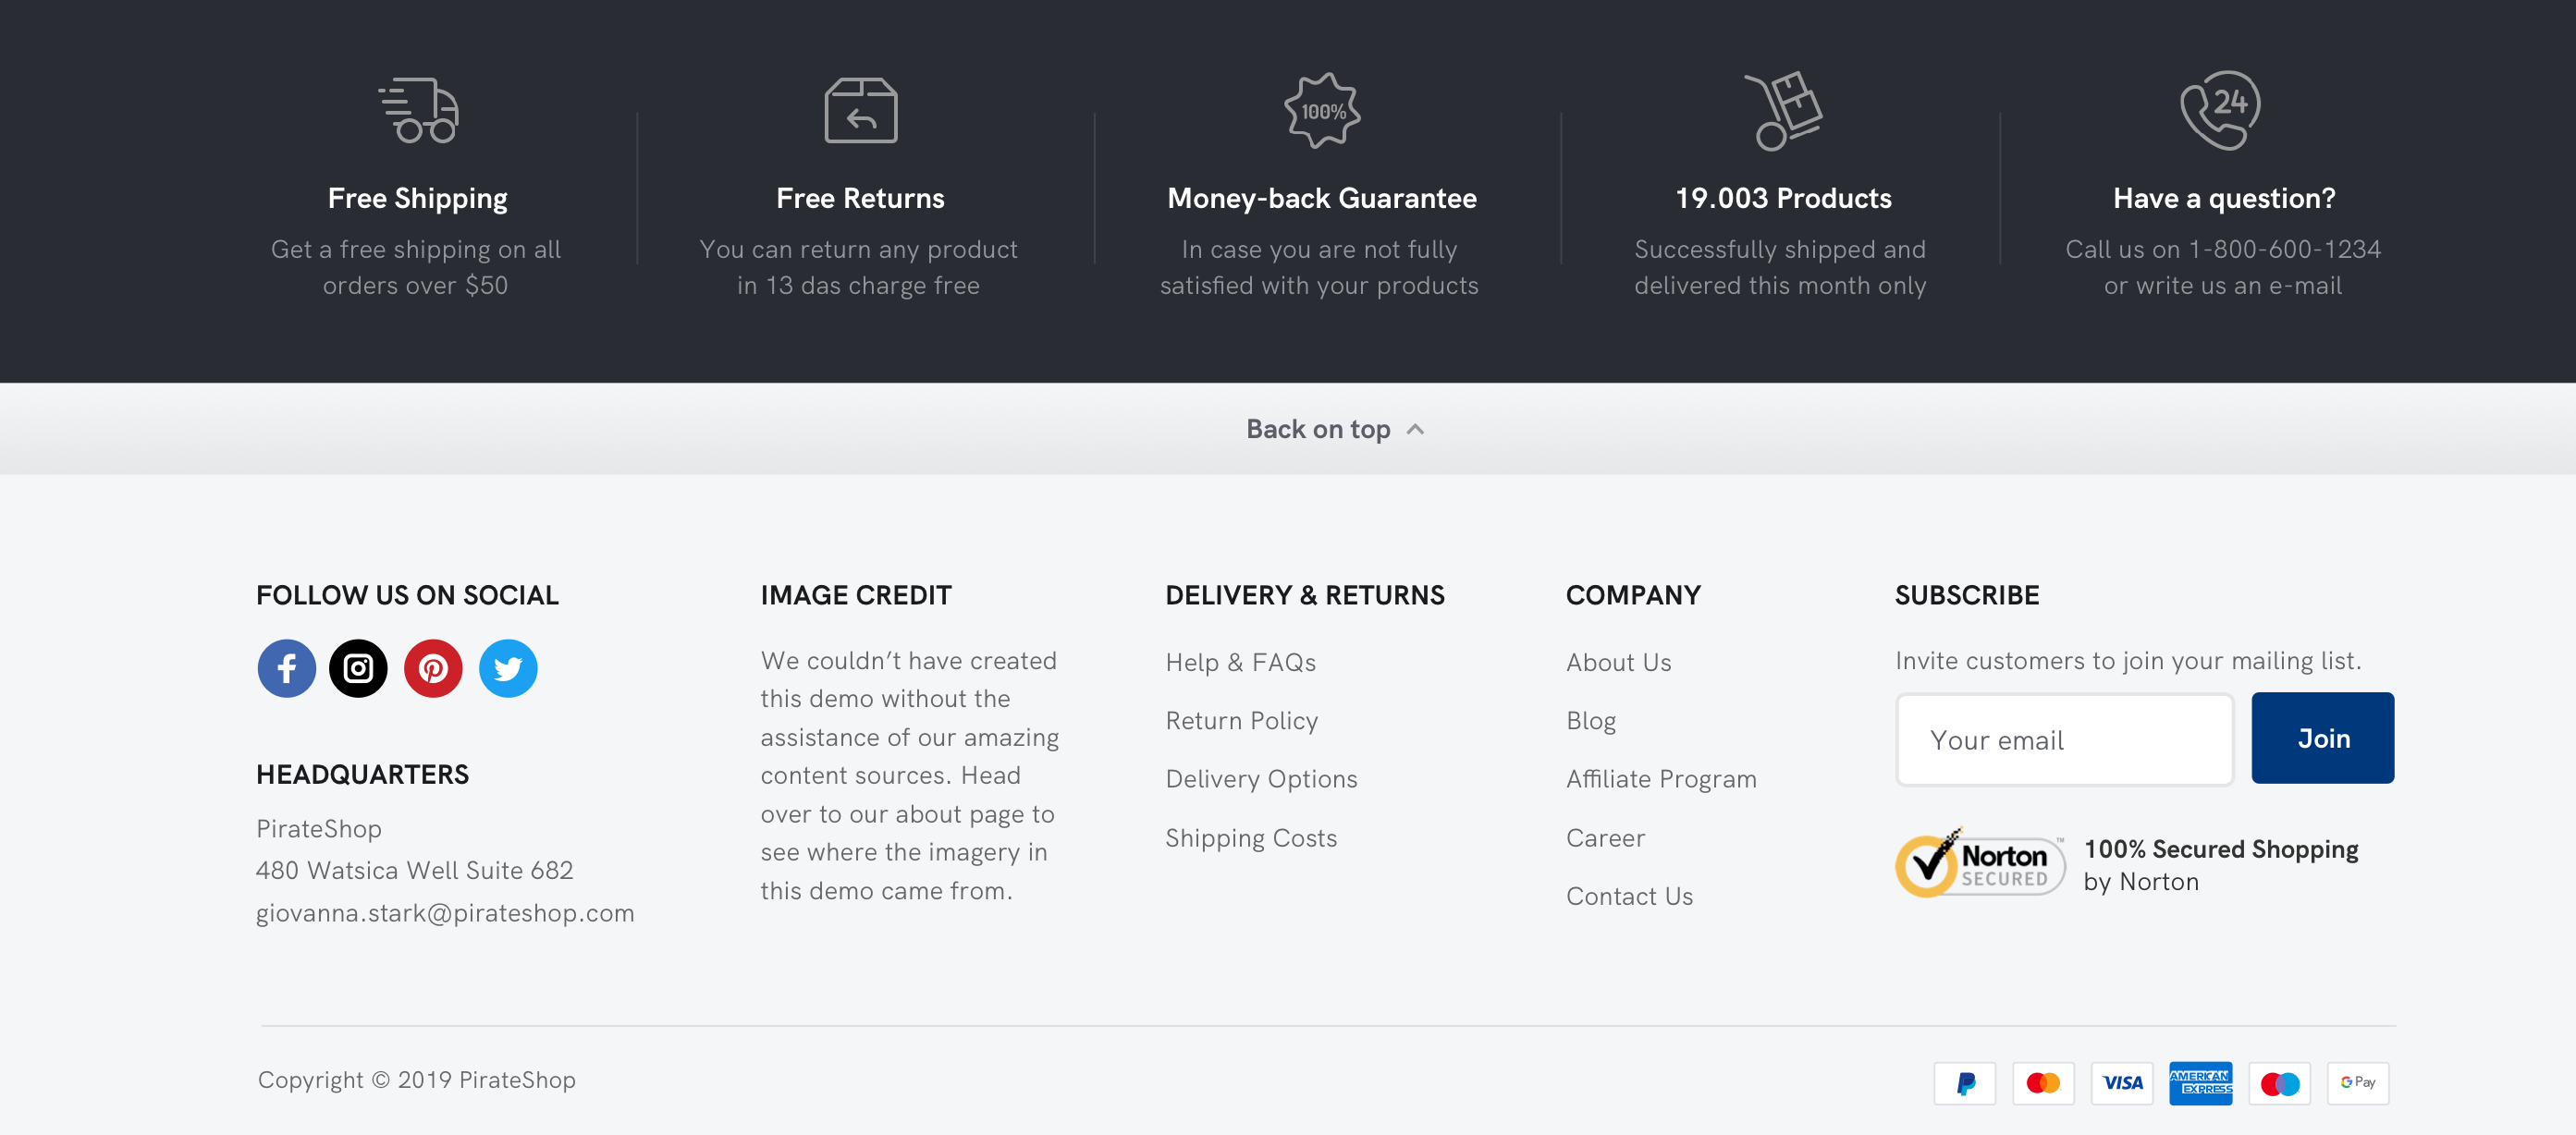Open the Twitter social icon
Image resolution: width=2576 pixels, height=1135 pixels.
pos(508,668)
